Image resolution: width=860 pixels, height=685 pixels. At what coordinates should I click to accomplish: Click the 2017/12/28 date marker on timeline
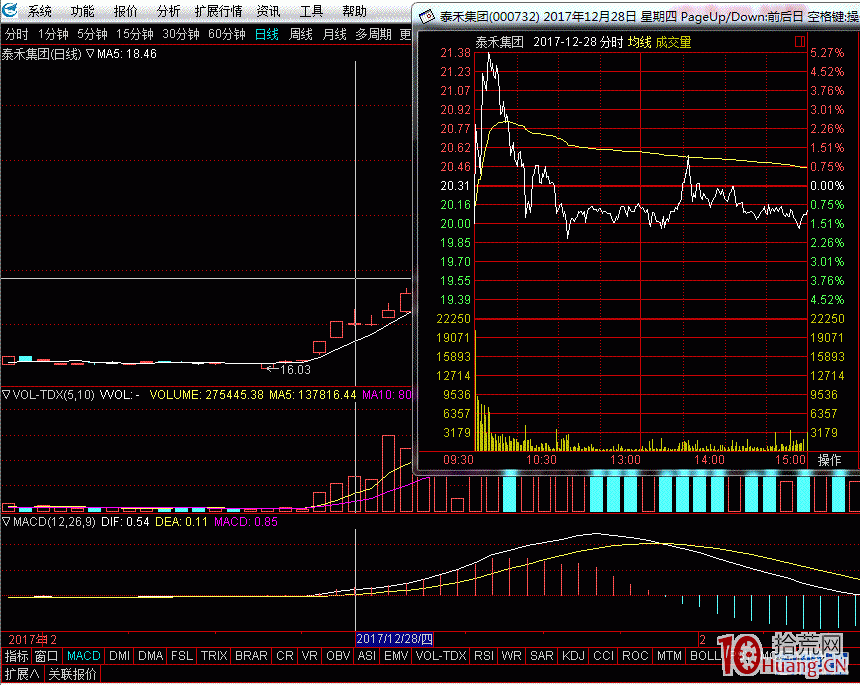(x=394, y=638)
